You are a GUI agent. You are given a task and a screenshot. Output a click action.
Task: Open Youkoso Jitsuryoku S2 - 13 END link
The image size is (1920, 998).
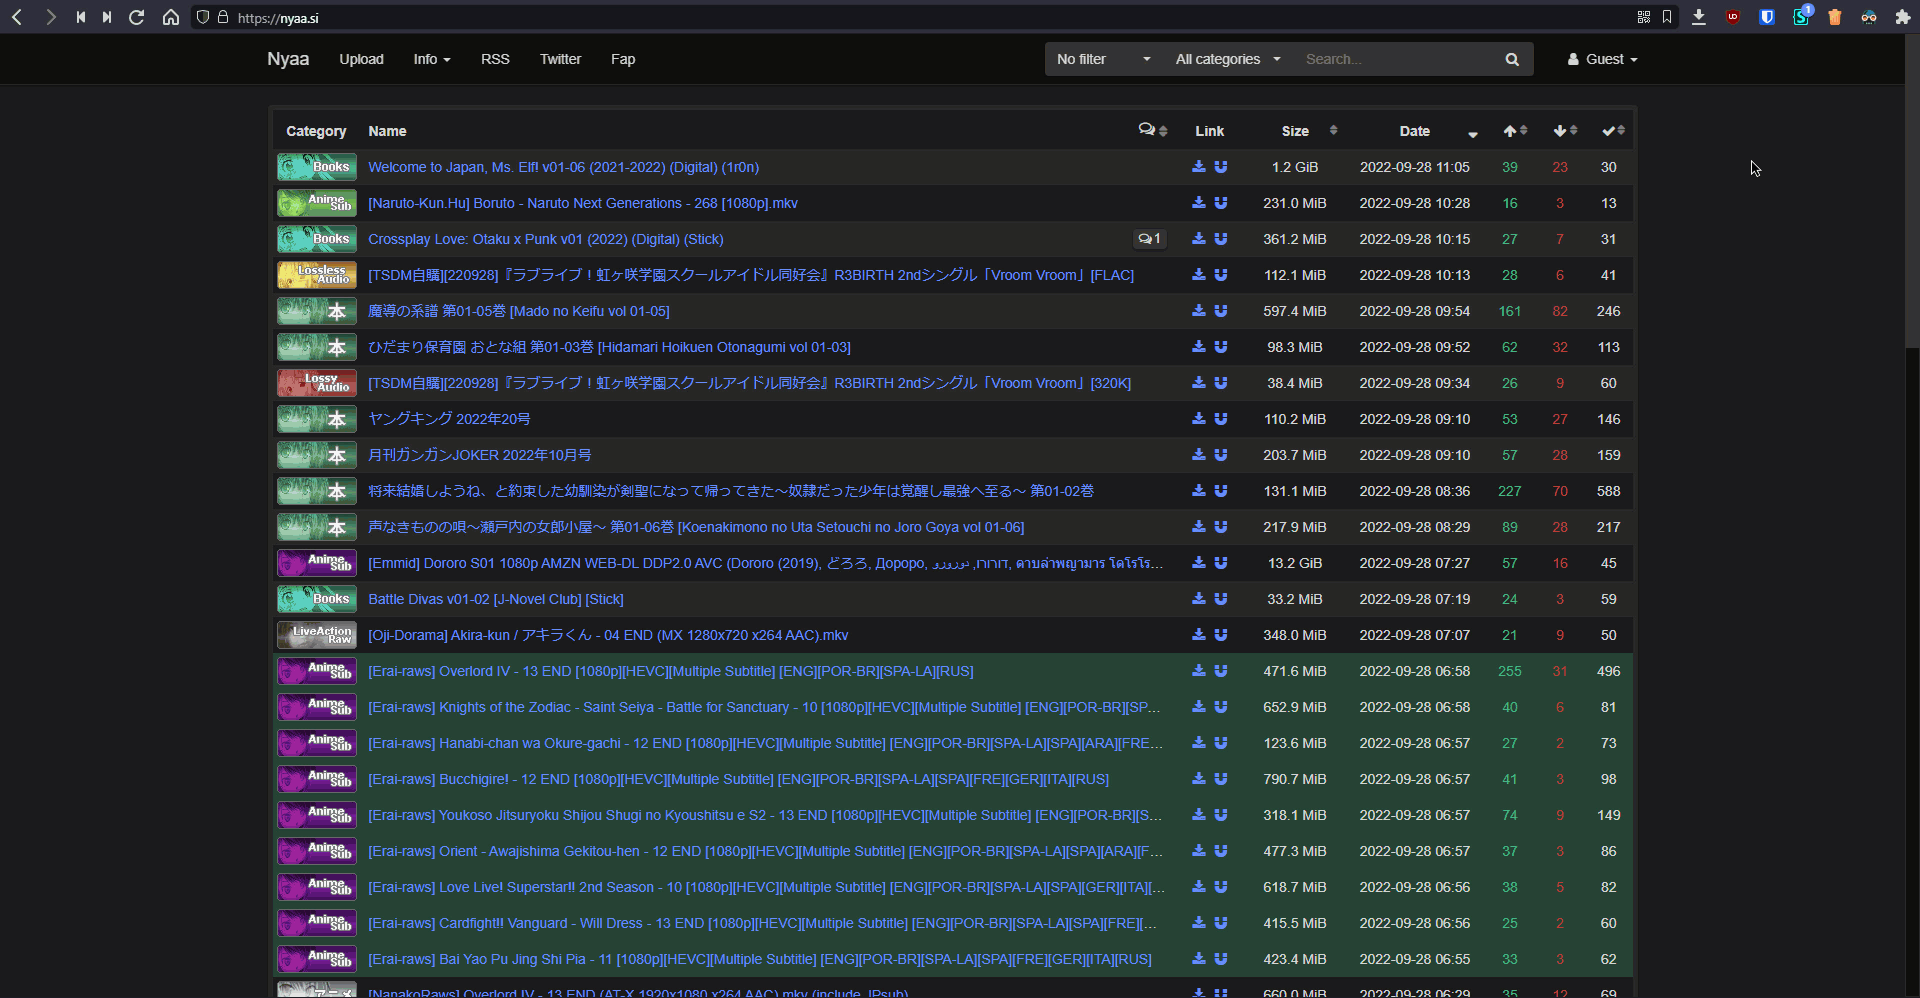[x=765, y=815]
